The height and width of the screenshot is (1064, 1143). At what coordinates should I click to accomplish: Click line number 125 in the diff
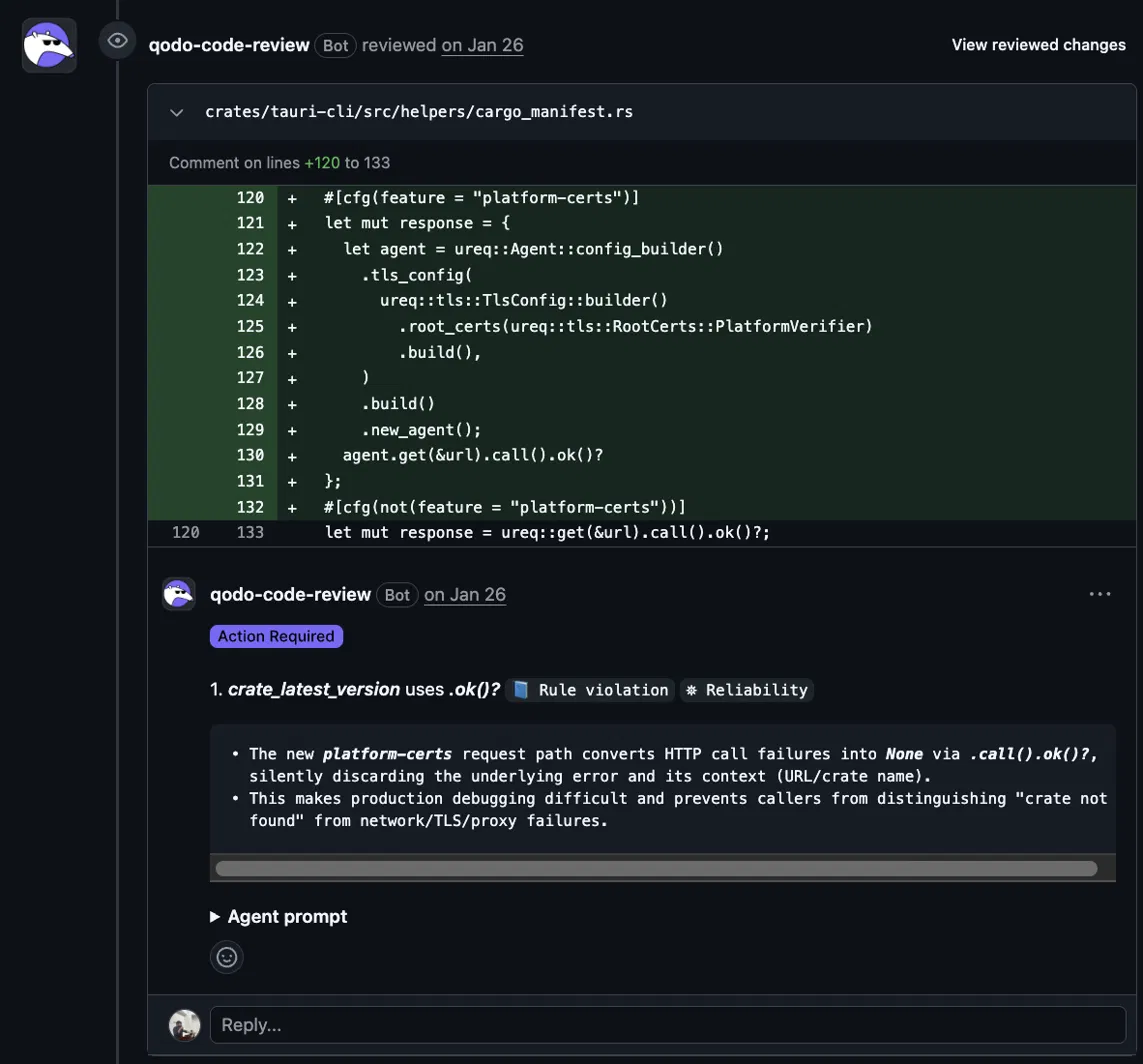(250, 326)
